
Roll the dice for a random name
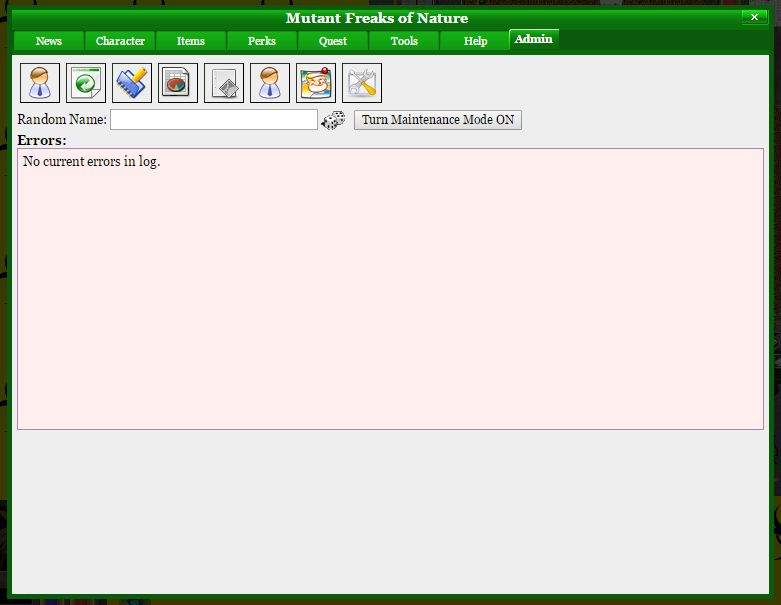333,120
